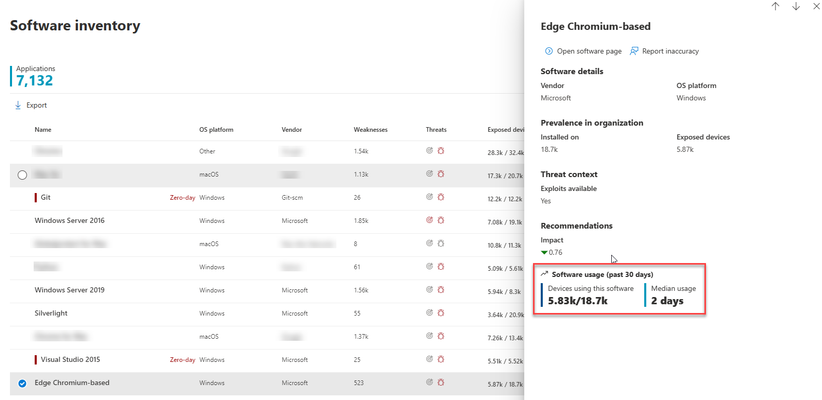Image resolution: width=822 pixels, height=400 pixels.
Task: Click threat insights icon in 1.54k weaknesses row
Action: [429, 150]
